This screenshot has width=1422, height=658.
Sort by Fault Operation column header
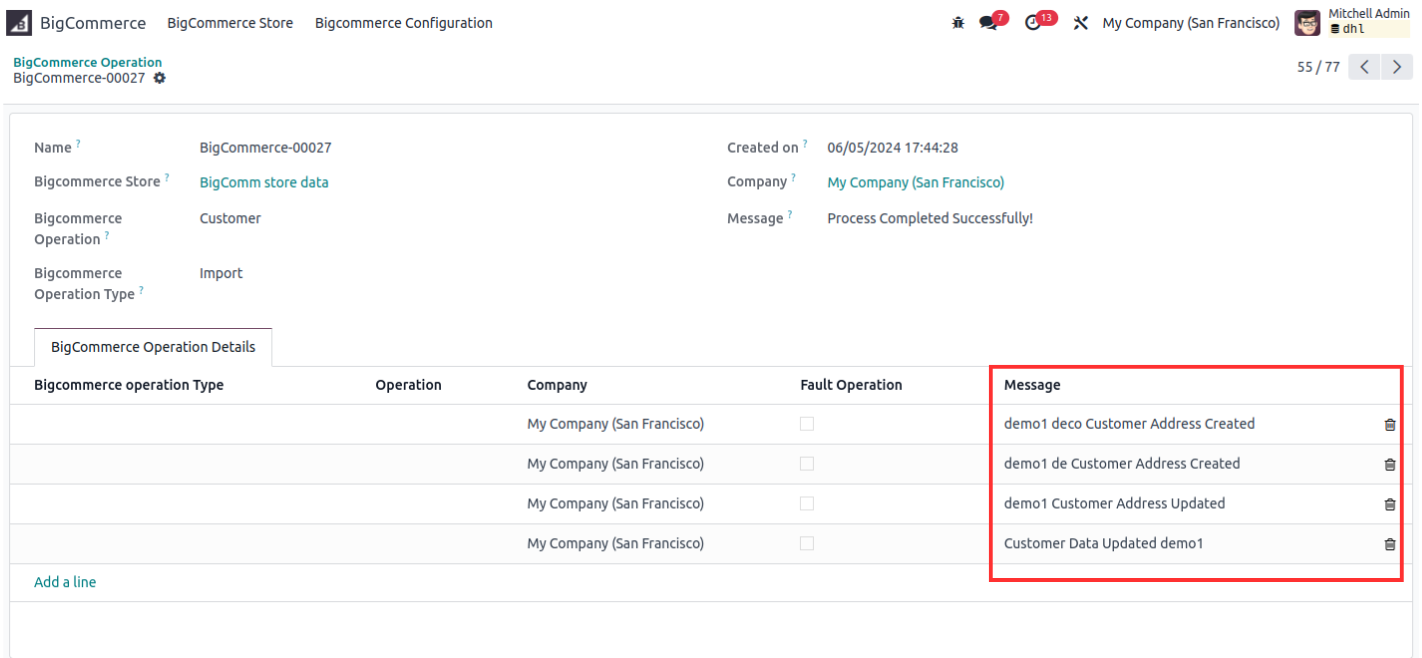point(851,385)
